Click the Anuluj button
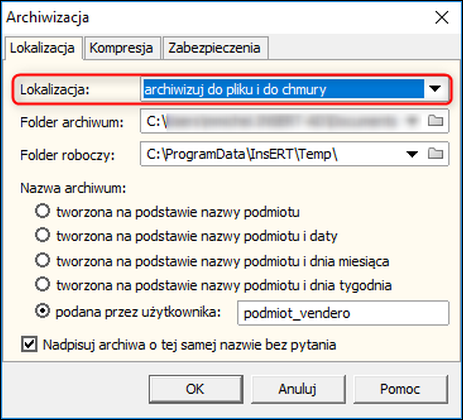This screenshot has width=463, height=420. click(x=298, y=389)
